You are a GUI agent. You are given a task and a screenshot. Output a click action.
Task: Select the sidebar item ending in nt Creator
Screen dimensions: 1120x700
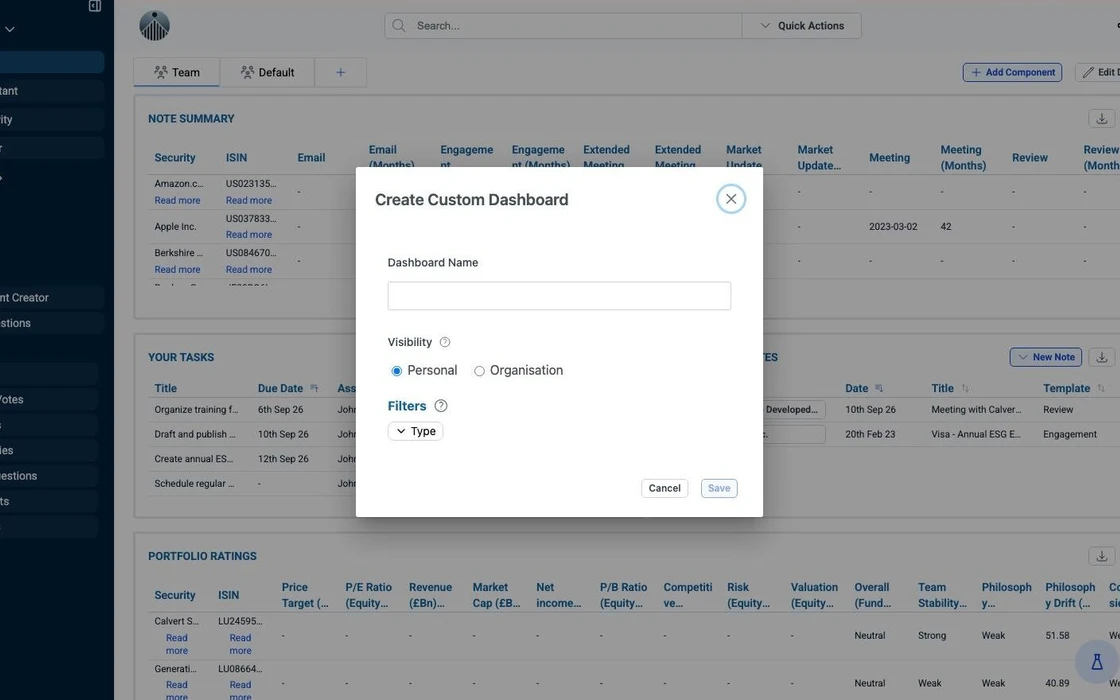(x=50, y=298)
